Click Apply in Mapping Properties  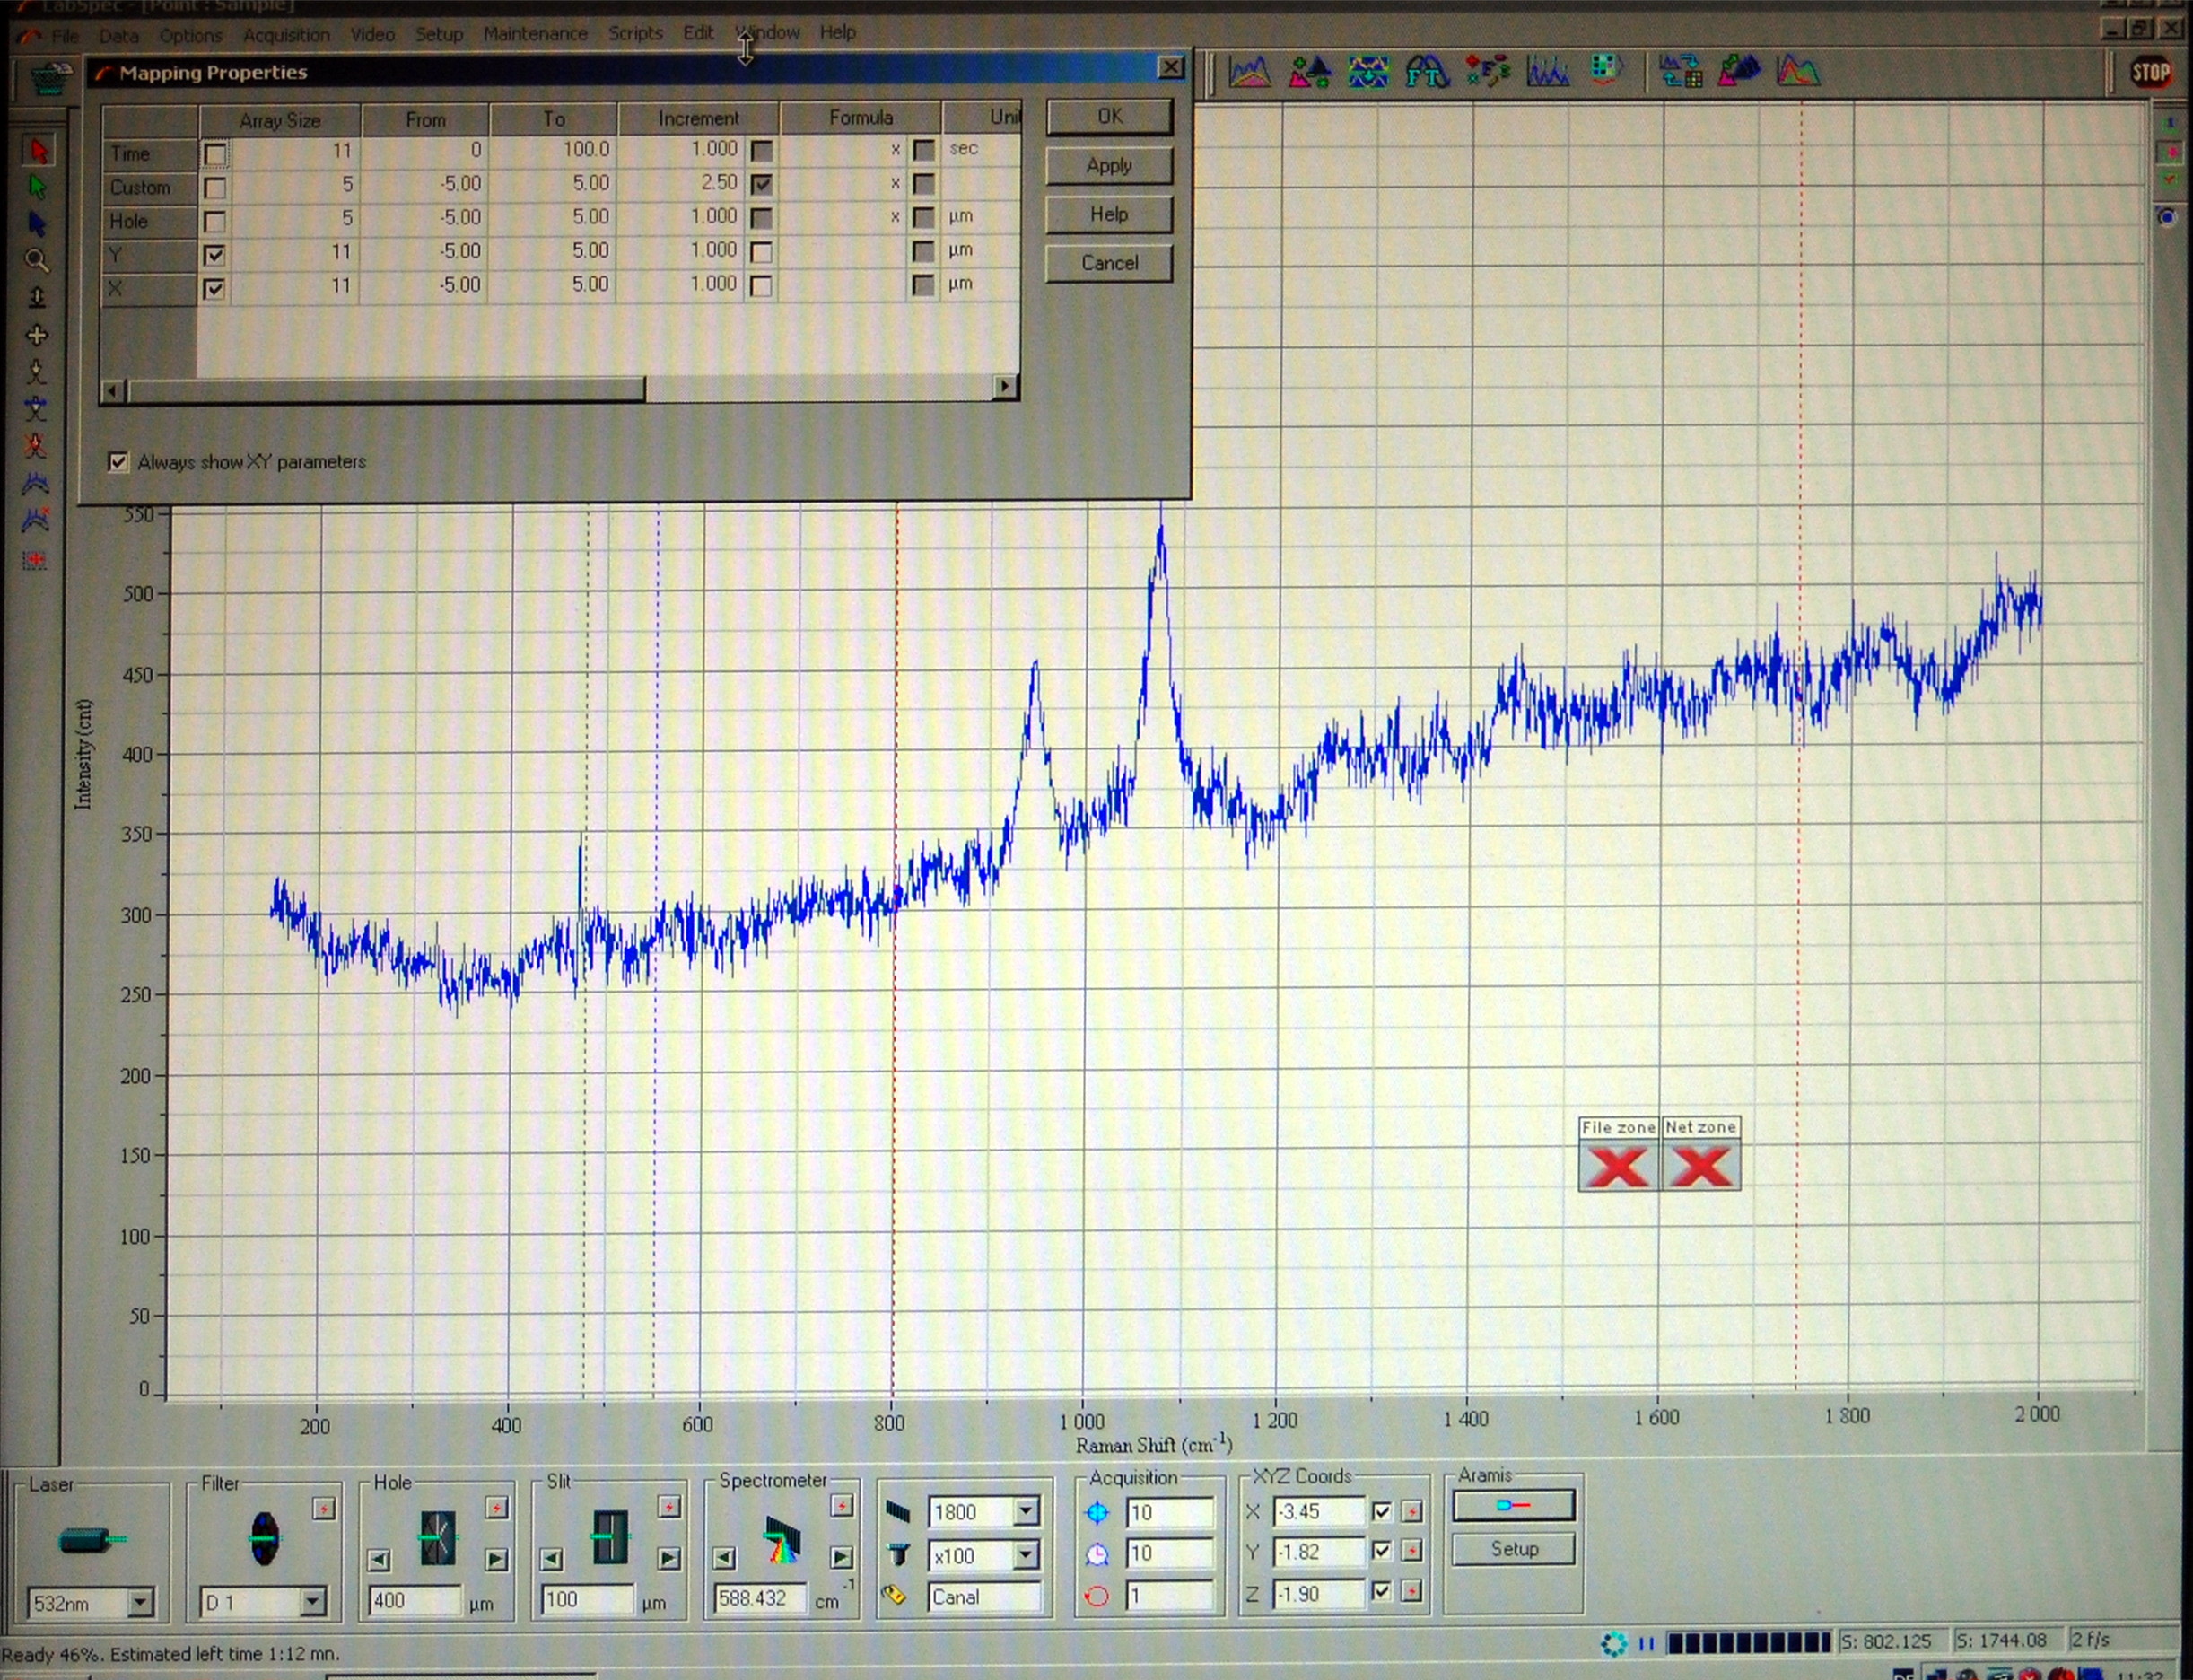(1109, 165)
